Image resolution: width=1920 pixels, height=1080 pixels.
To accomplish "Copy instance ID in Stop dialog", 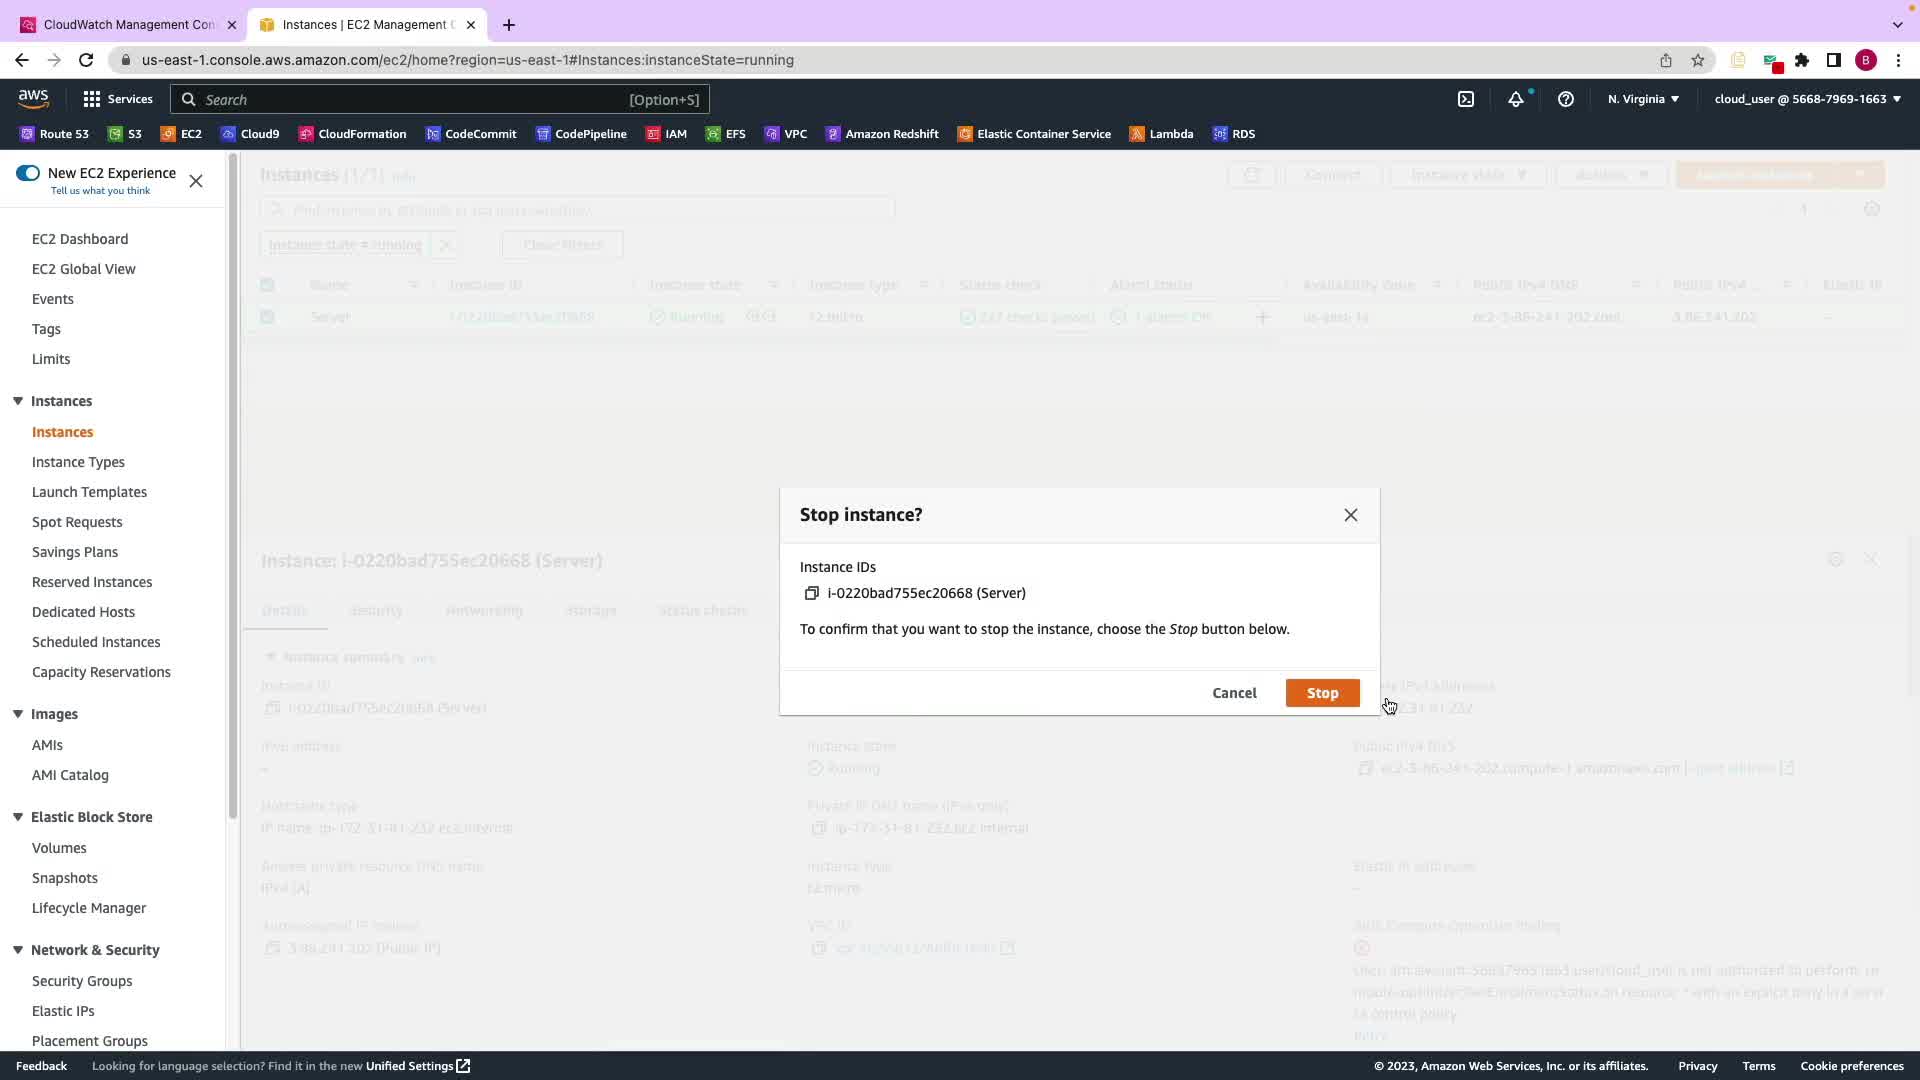I will click(x=811, y=594).
